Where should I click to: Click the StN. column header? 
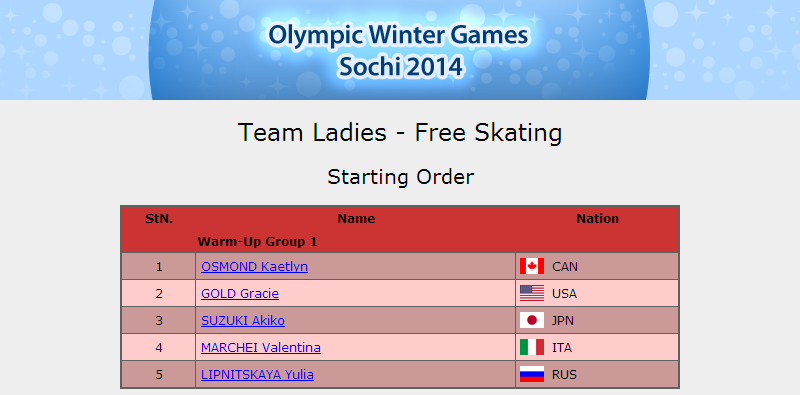[159, 218]
